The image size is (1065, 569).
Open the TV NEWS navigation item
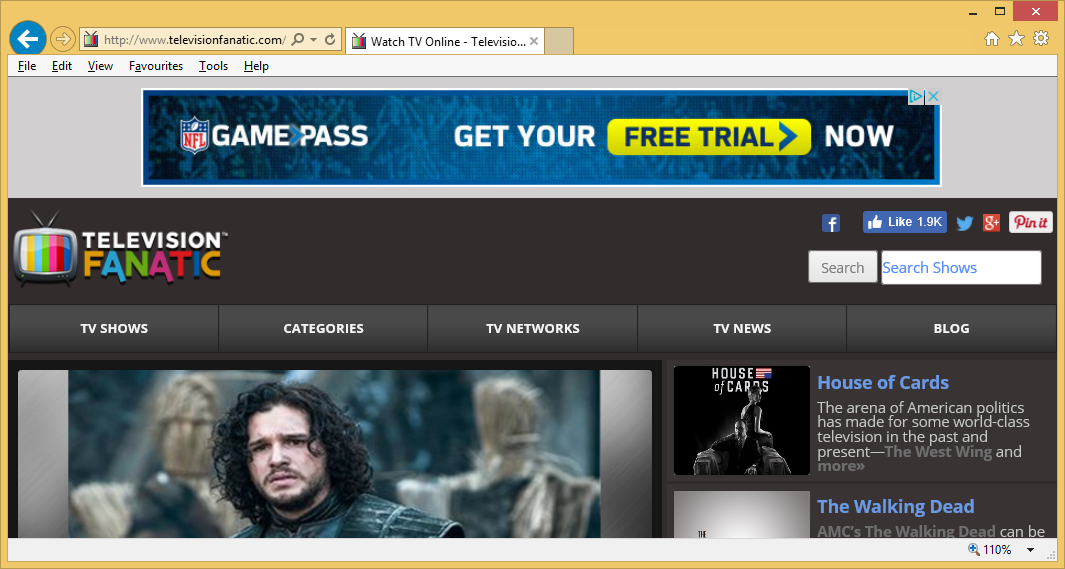742,329
